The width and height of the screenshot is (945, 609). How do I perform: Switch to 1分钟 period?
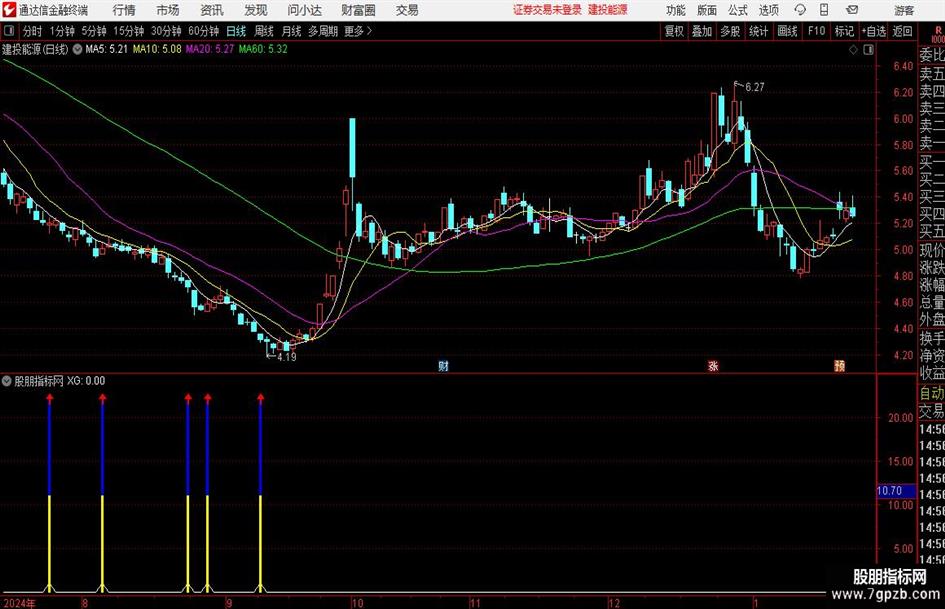[x=62, y=31]
